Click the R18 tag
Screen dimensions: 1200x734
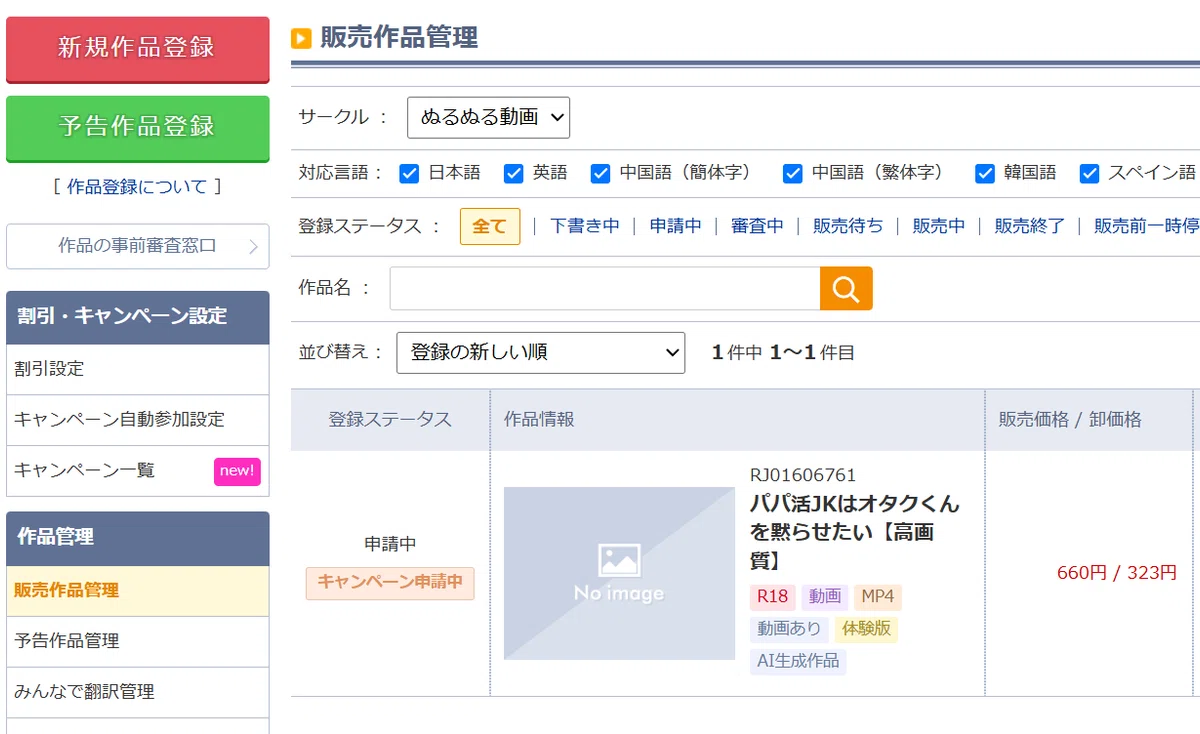(772, 598)
